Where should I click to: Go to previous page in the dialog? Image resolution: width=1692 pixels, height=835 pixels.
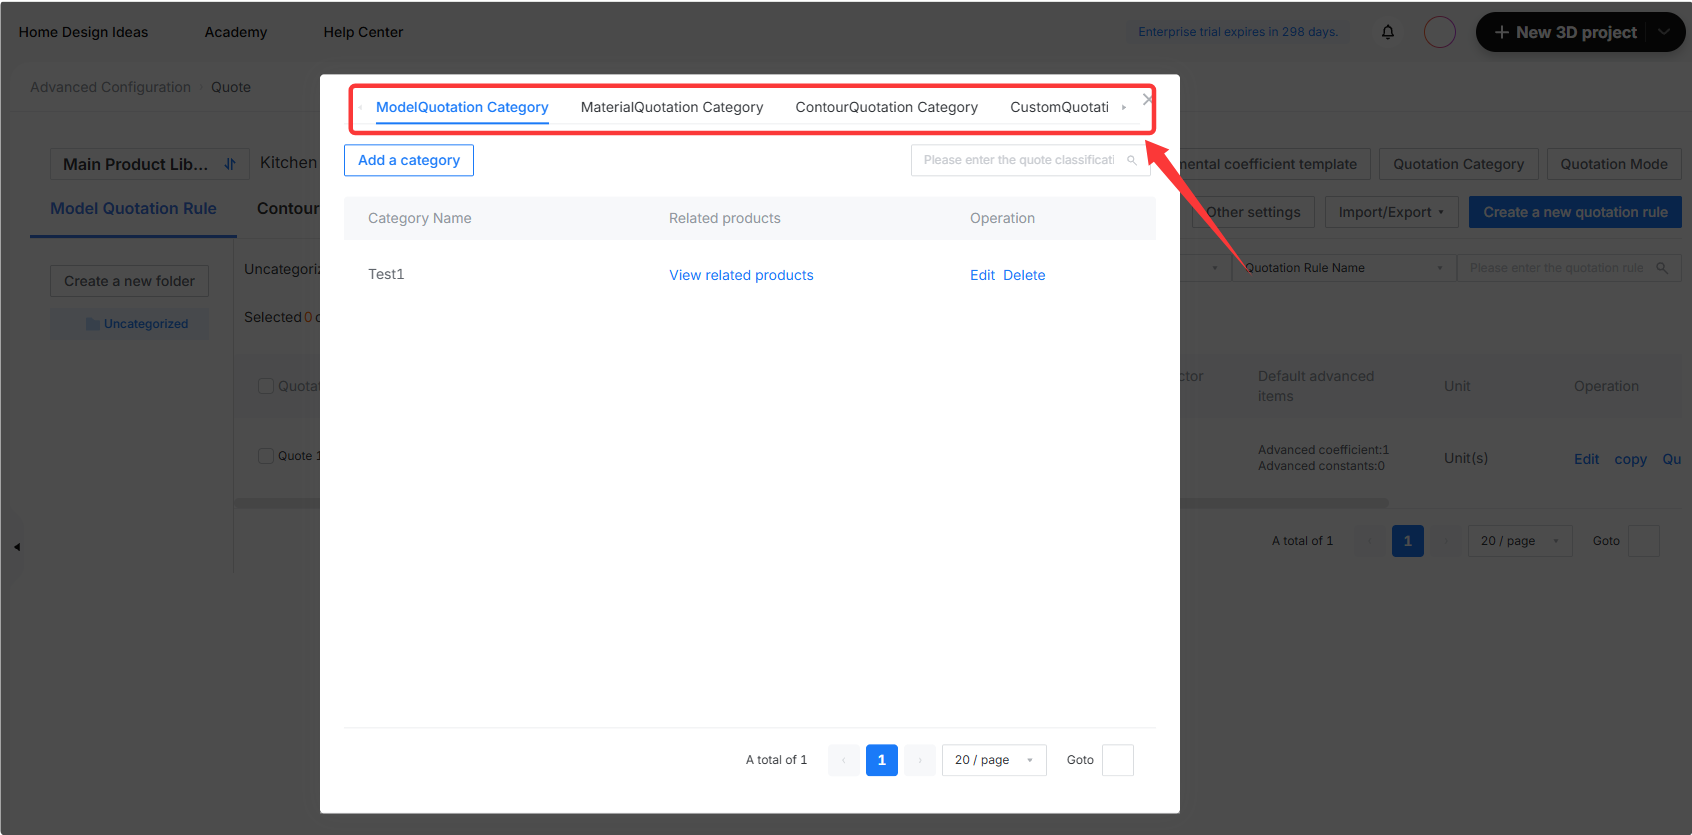point(844,760)
